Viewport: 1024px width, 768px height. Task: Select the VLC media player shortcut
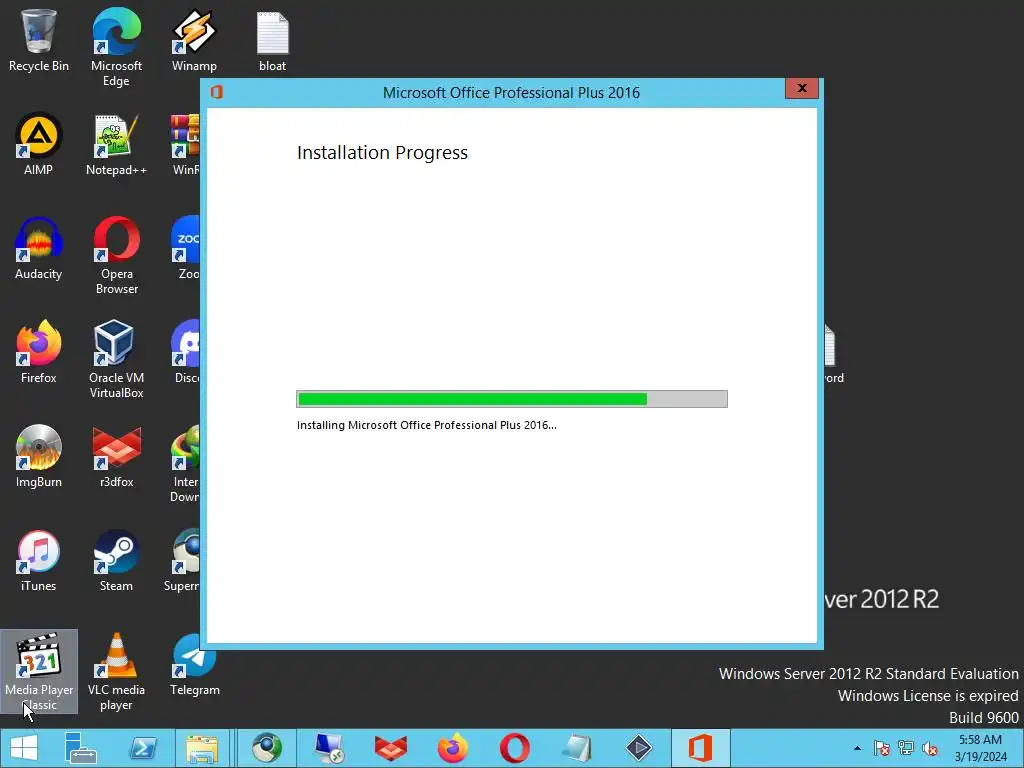coord(116,671)
